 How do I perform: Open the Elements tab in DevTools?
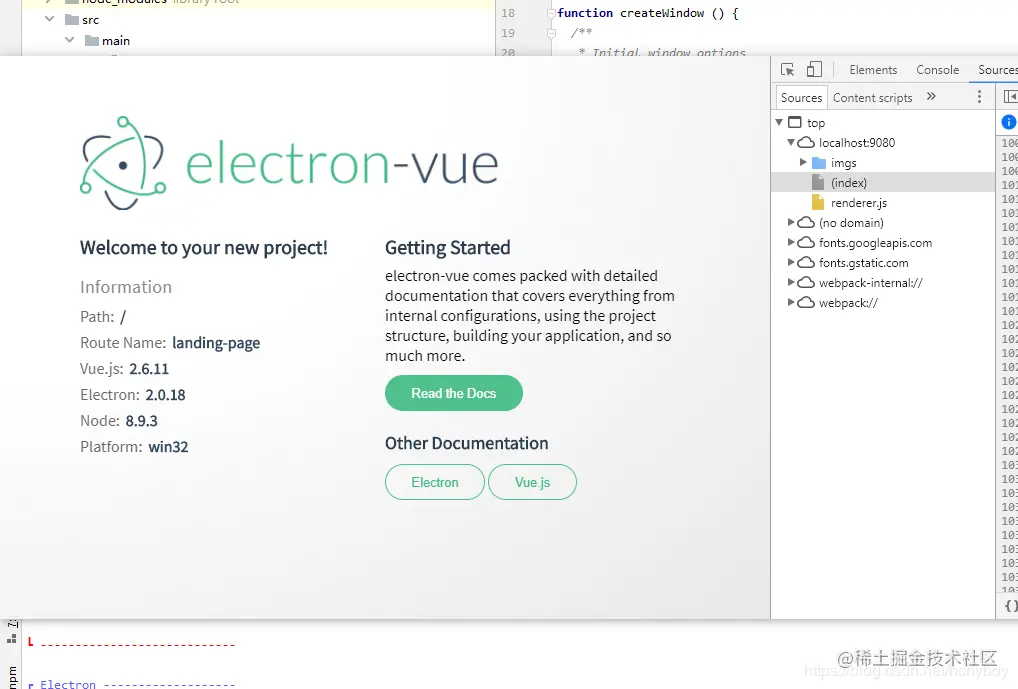[873, 69]
